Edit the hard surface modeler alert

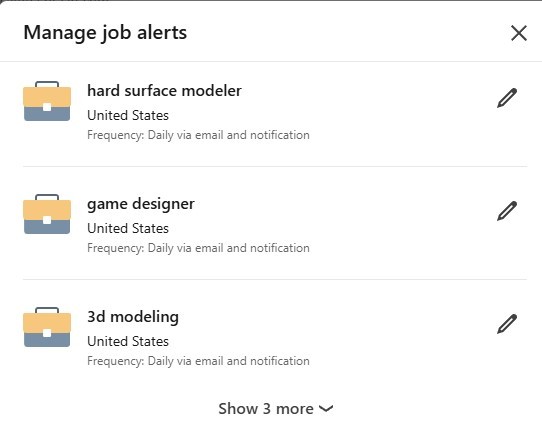507,98
